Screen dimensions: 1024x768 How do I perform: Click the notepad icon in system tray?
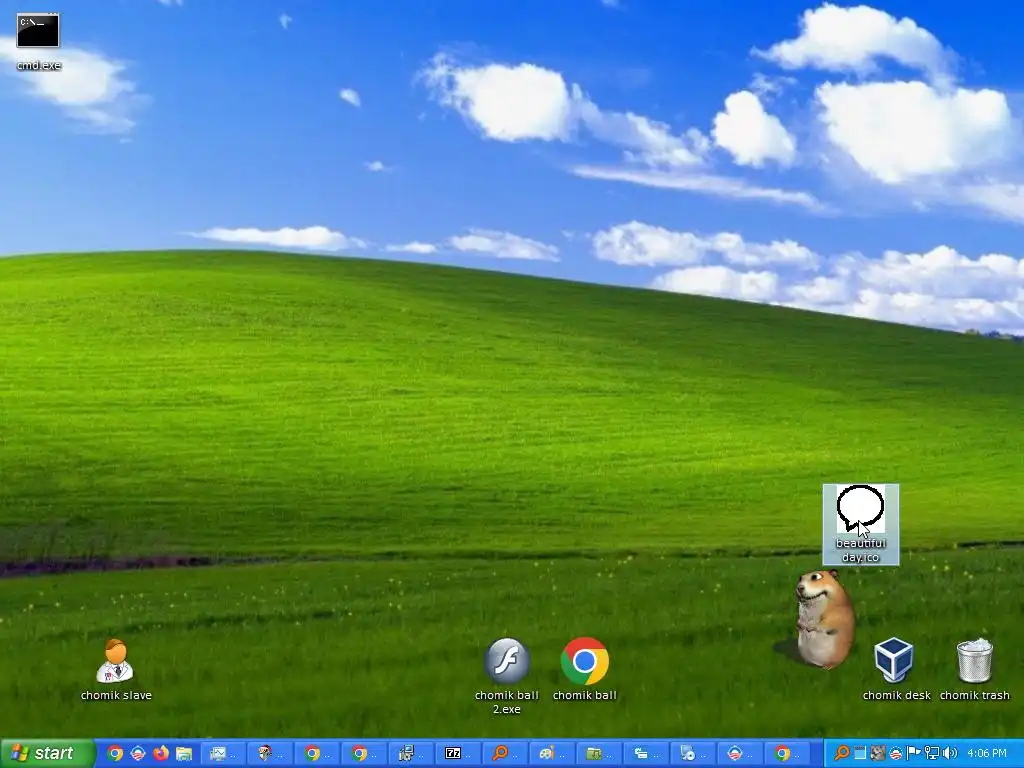click(x=860, y=754)
